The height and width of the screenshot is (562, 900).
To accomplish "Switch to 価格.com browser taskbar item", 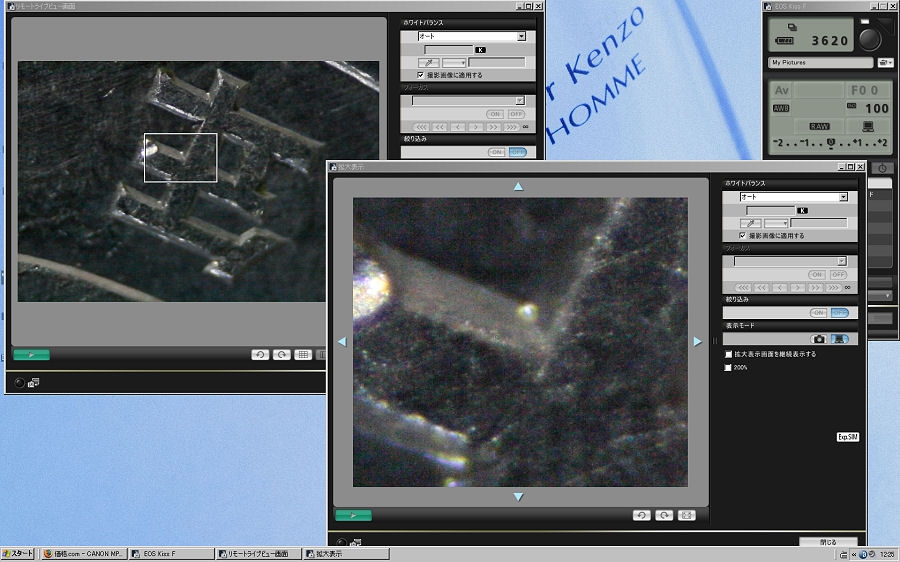I will click(83, 554).
